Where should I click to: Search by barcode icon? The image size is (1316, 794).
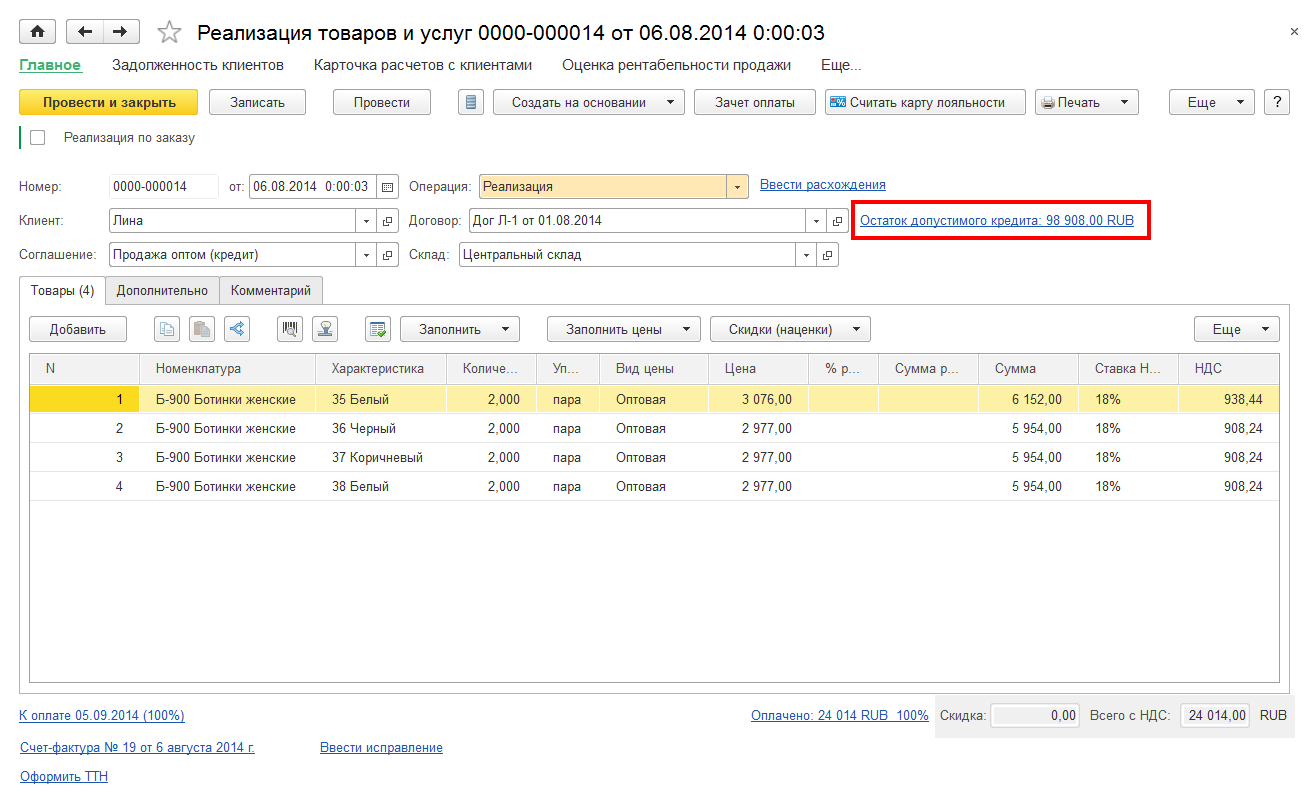[x=291, y=329]
